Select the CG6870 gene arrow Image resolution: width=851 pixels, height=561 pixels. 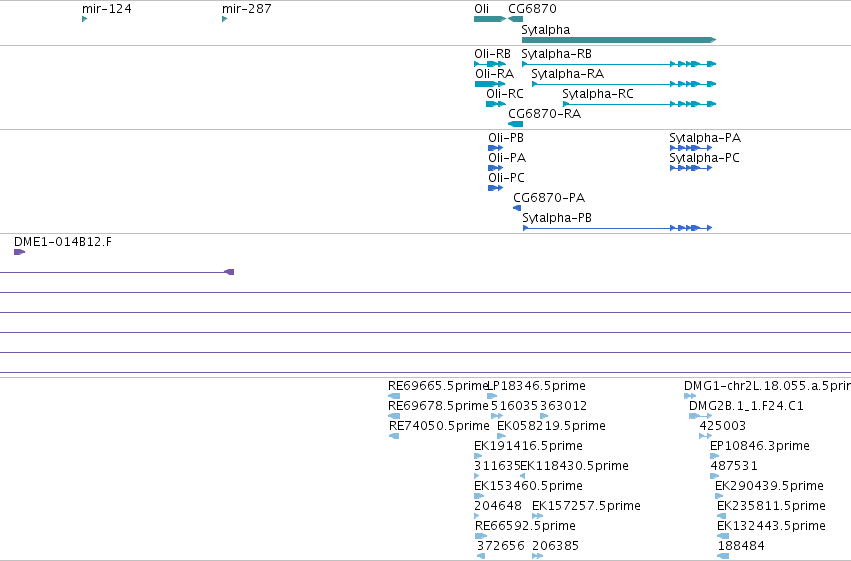(x=515, y=19)
